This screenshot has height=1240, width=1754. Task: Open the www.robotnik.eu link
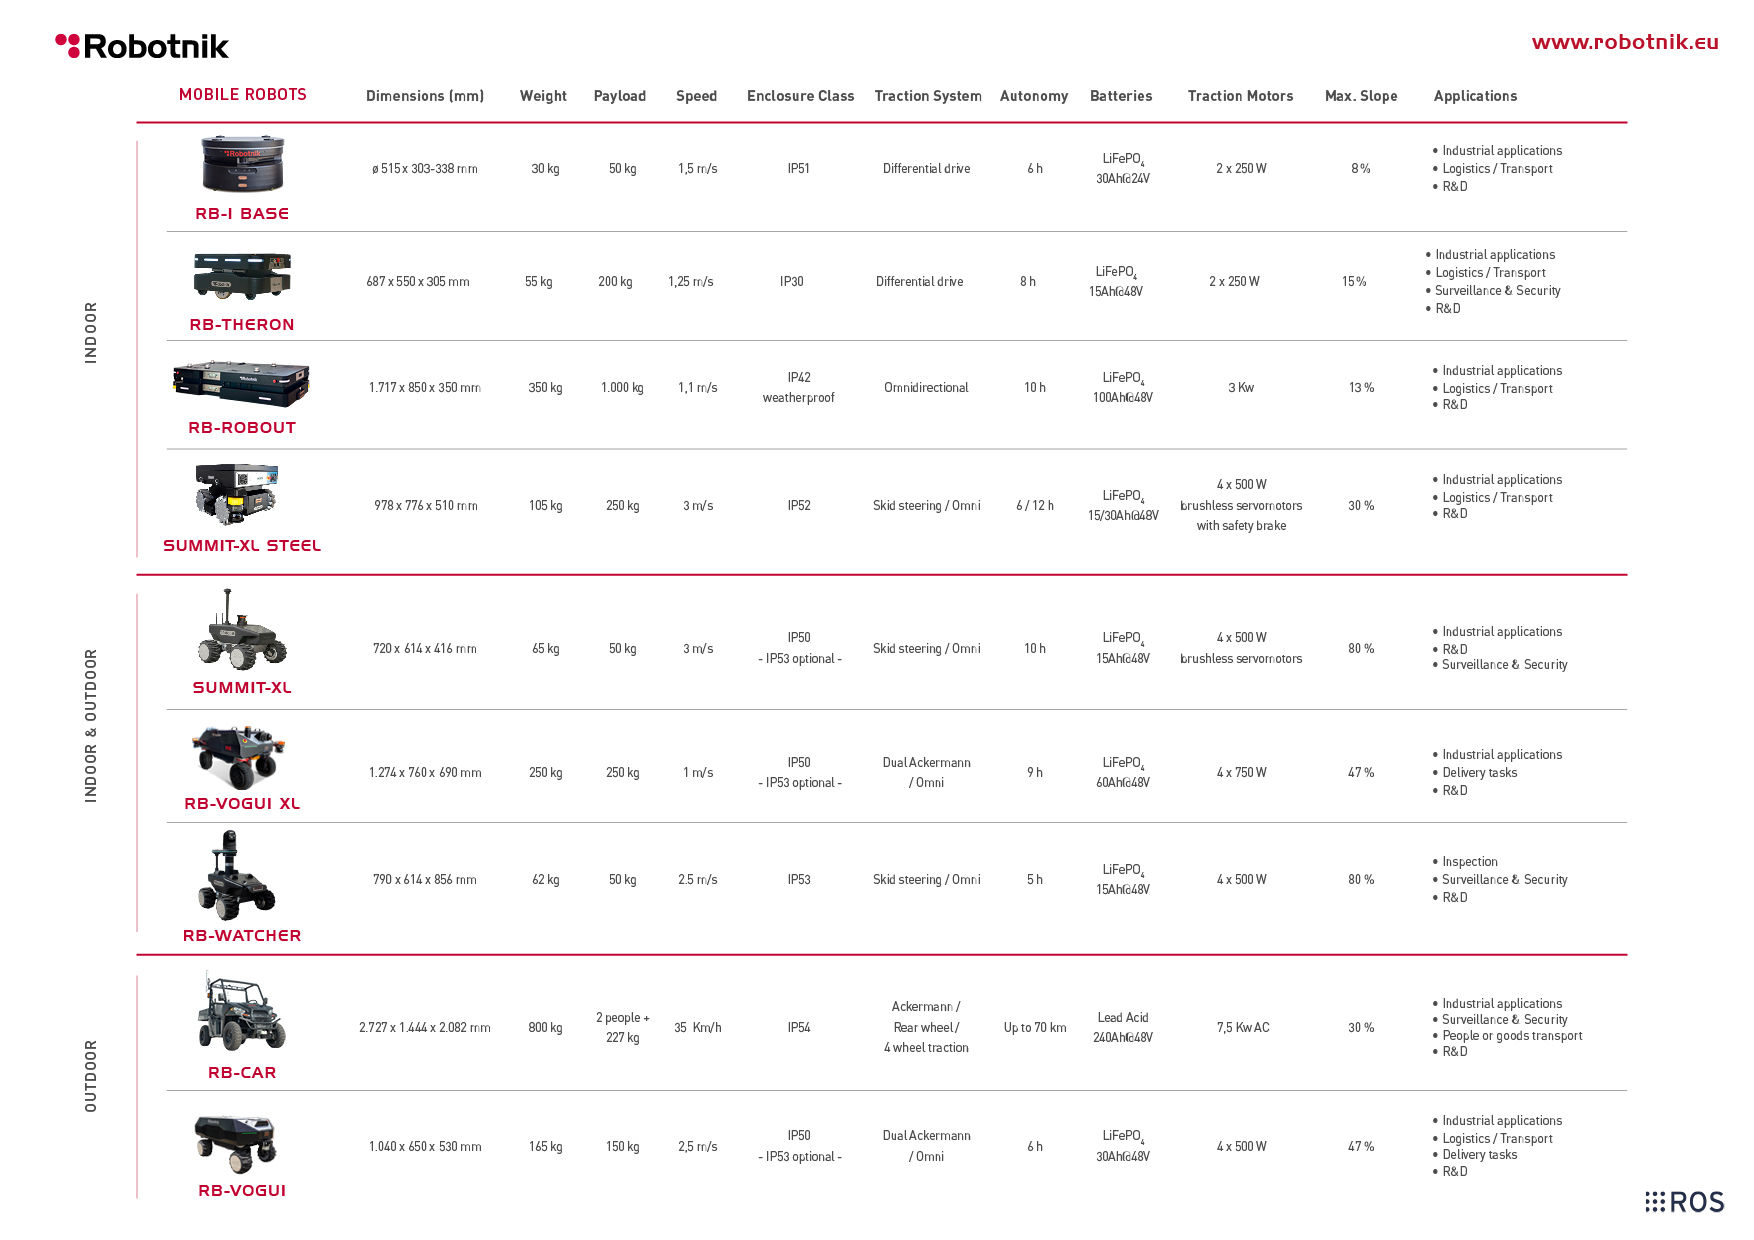point(1625,42)
